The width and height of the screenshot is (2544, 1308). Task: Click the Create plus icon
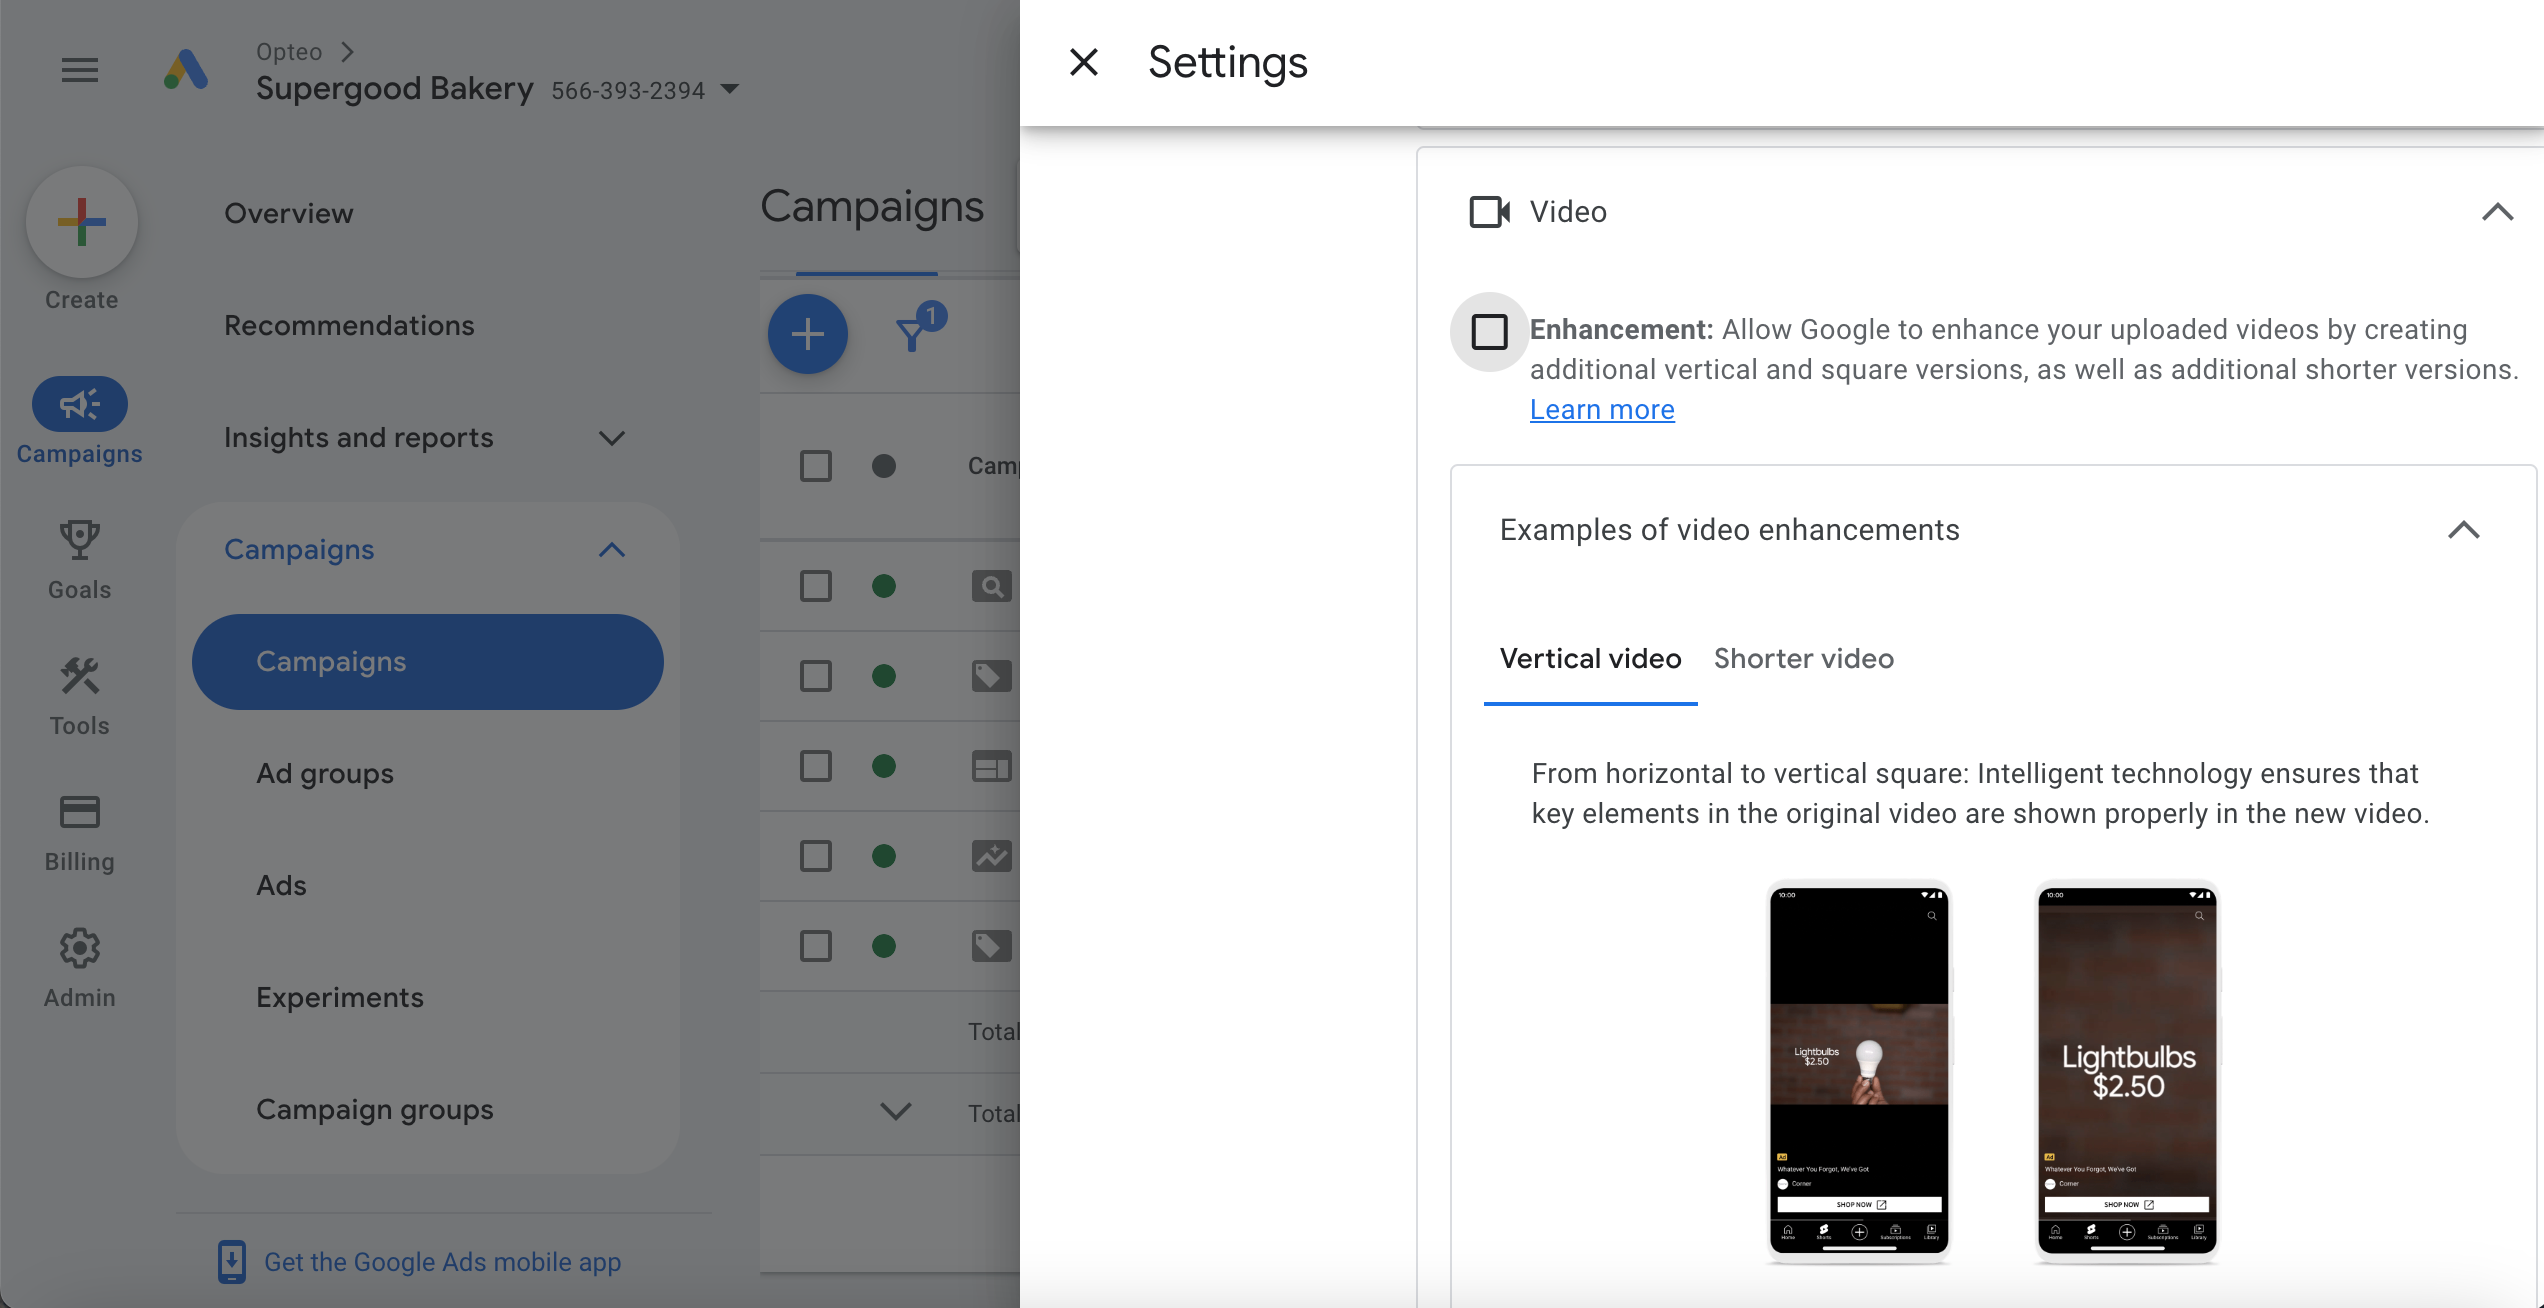82,222
